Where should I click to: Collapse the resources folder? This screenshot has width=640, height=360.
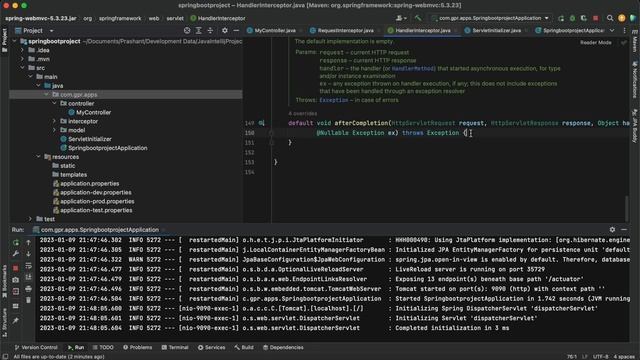[x=38, y=157]
